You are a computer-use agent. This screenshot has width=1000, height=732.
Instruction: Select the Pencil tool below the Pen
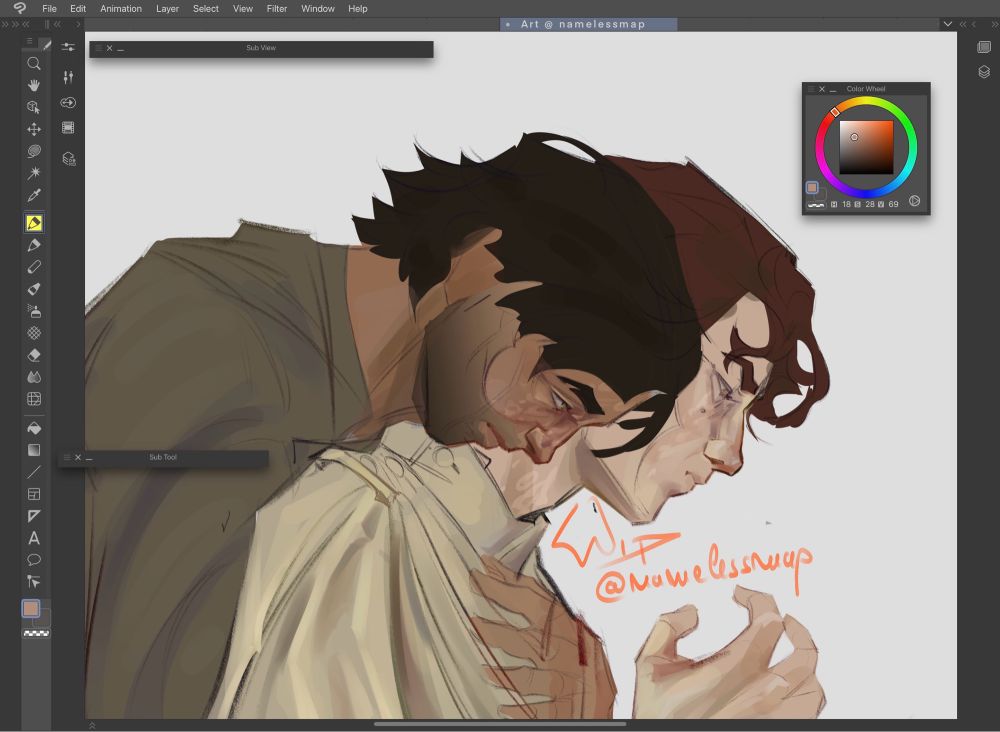34,245
